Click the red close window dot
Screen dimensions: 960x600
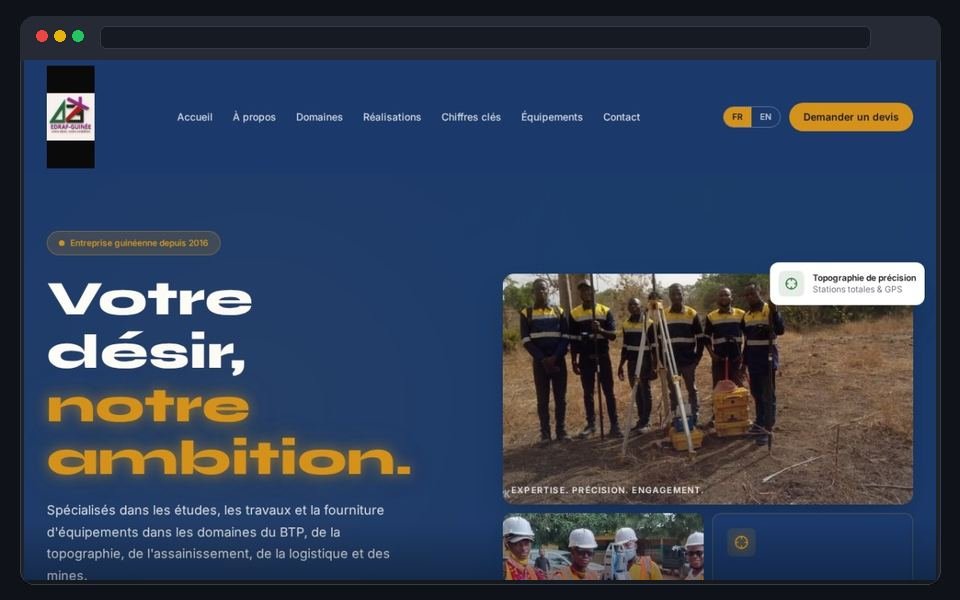[x=42, y=36]
